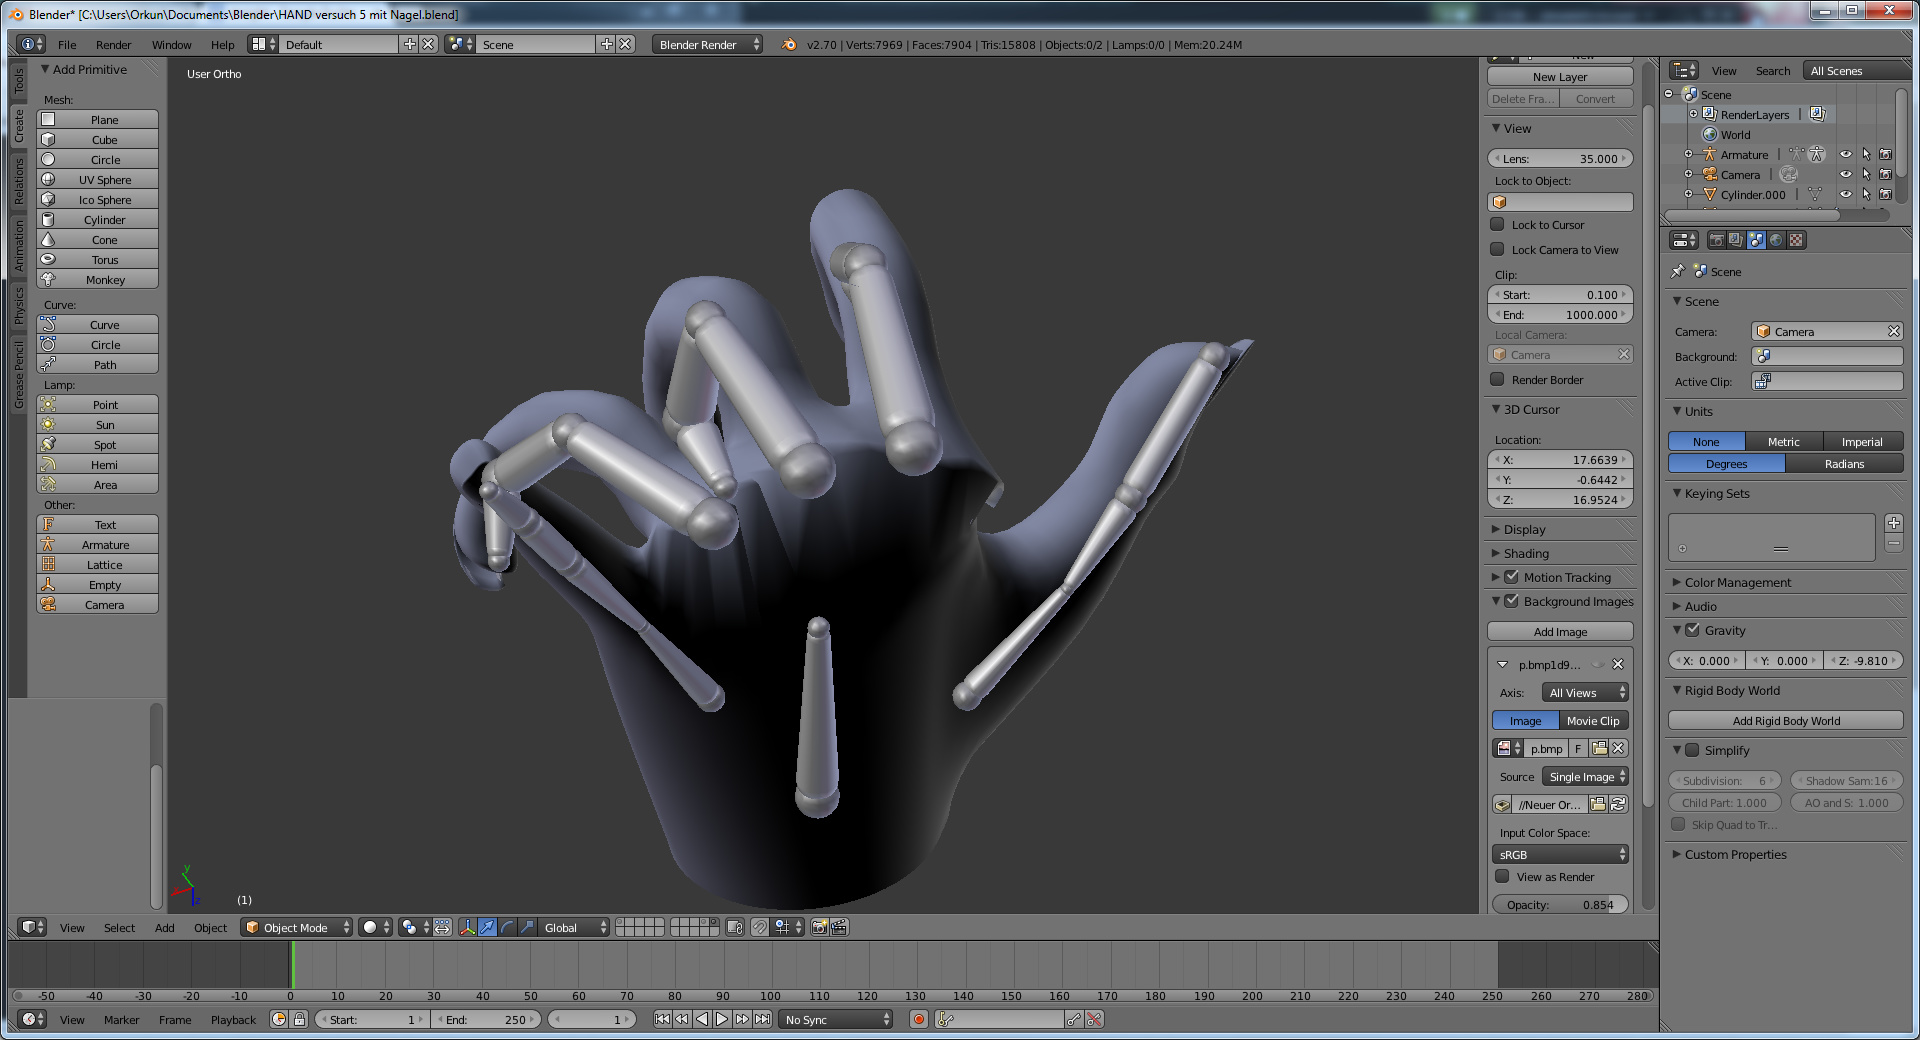Select the translate manipulator arrow icon
The width and height of the screenshot is (1920, 1040).
pyautogui.click(x=487, y=928)
